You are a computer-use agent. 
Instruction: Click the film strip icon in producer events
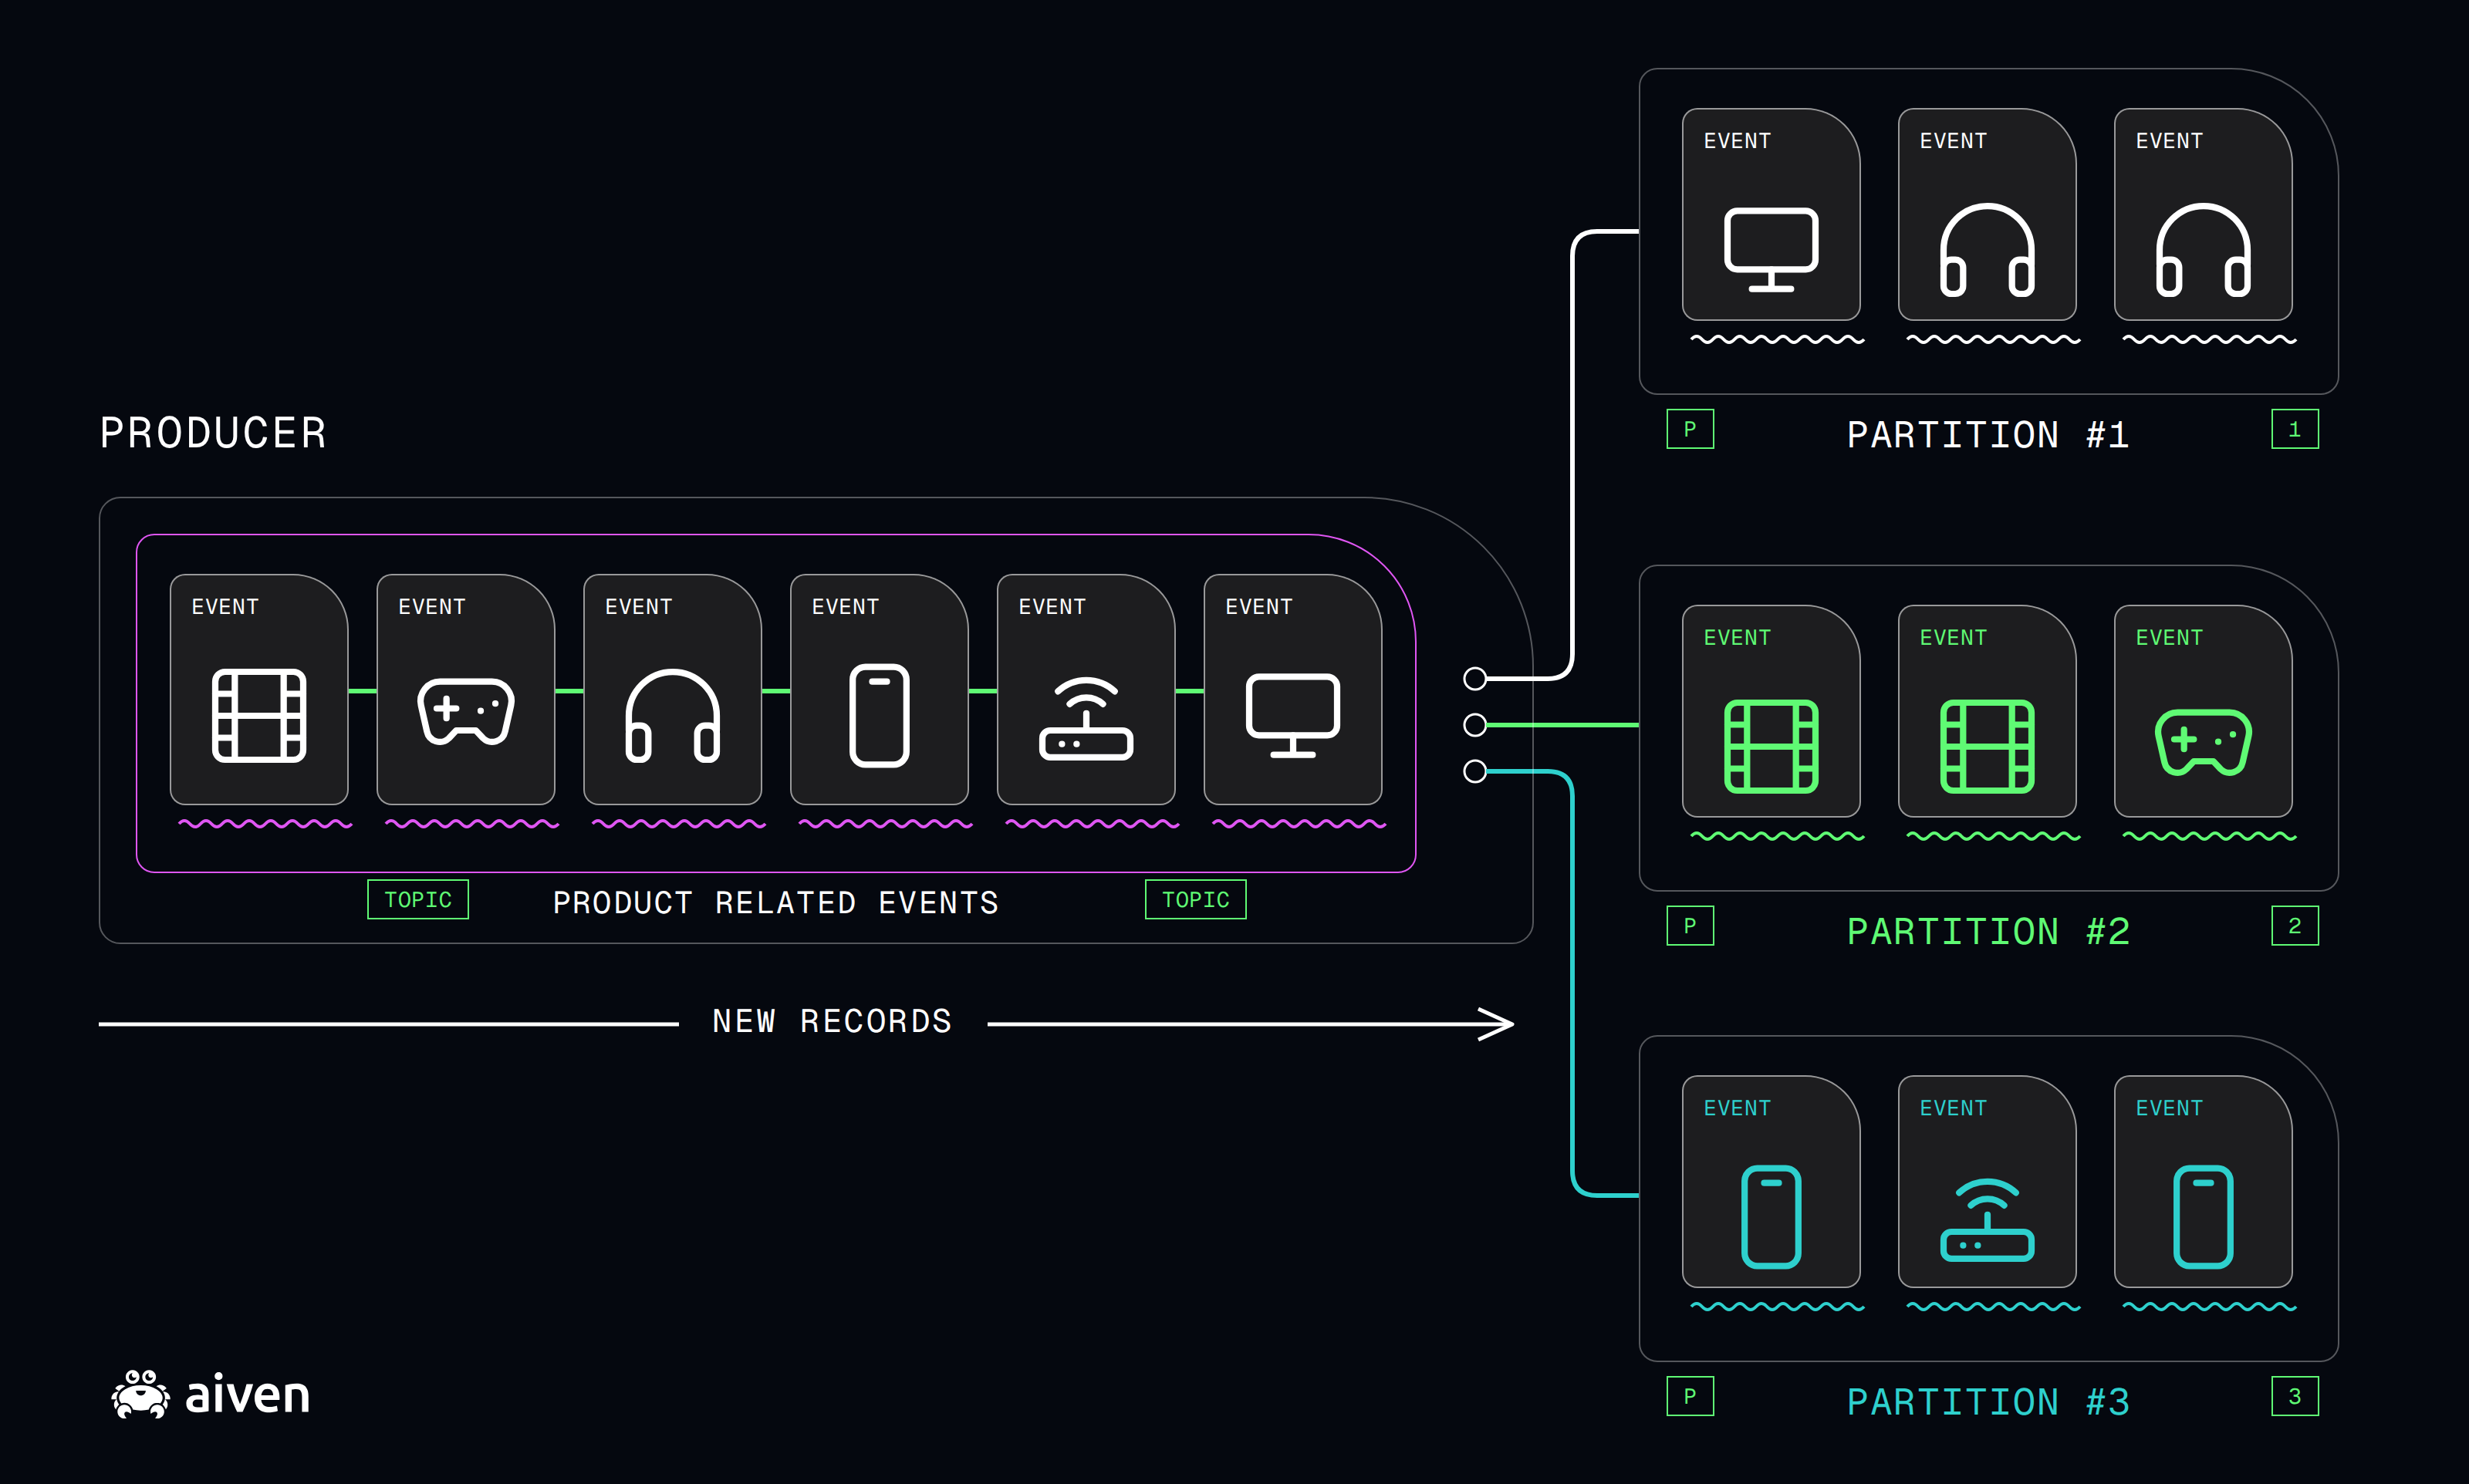(x=259, y=716)
